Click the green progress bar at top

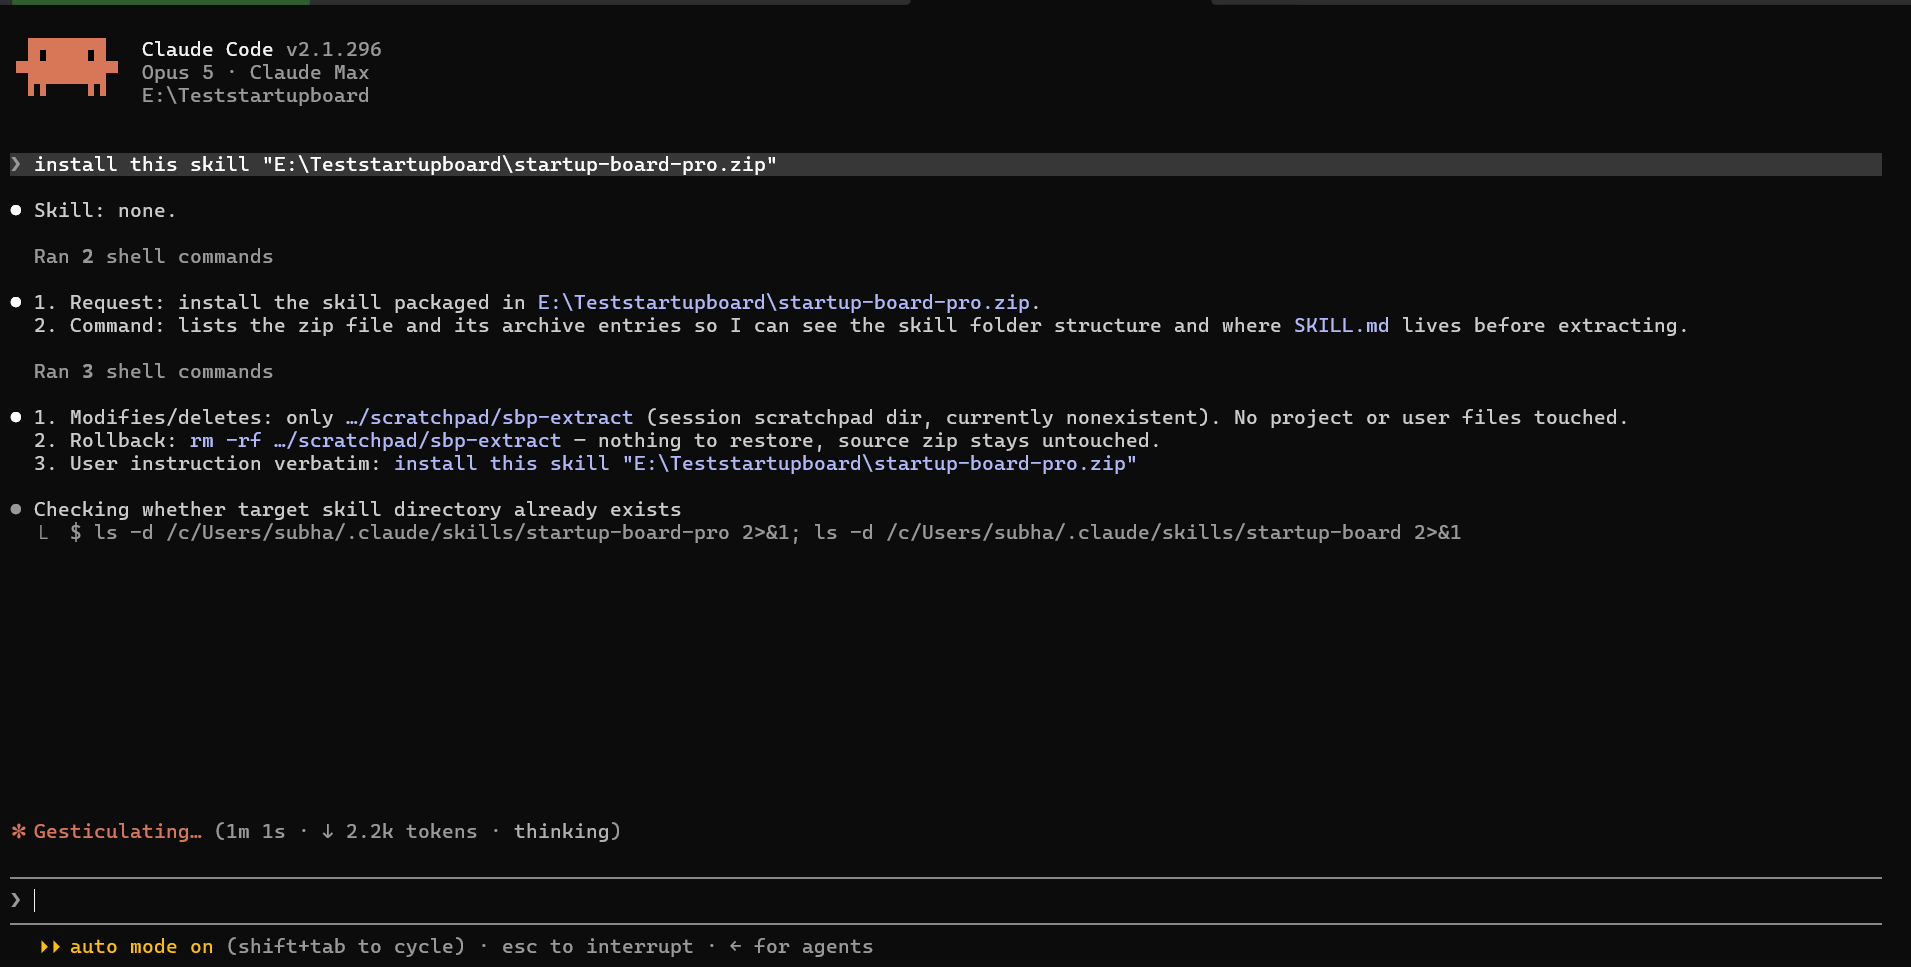[x=160, y=2]
